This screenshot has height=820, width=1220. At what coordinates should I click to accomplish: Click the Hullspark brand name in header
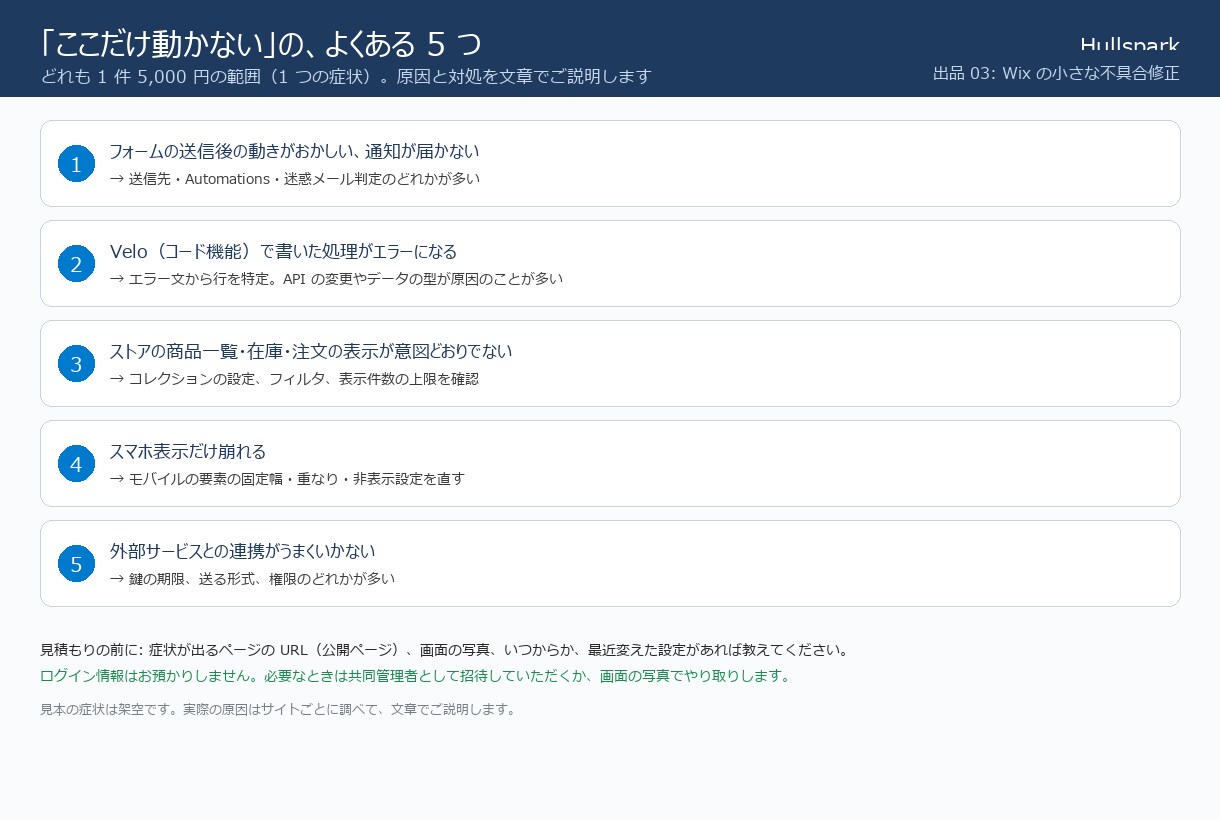1130,45
